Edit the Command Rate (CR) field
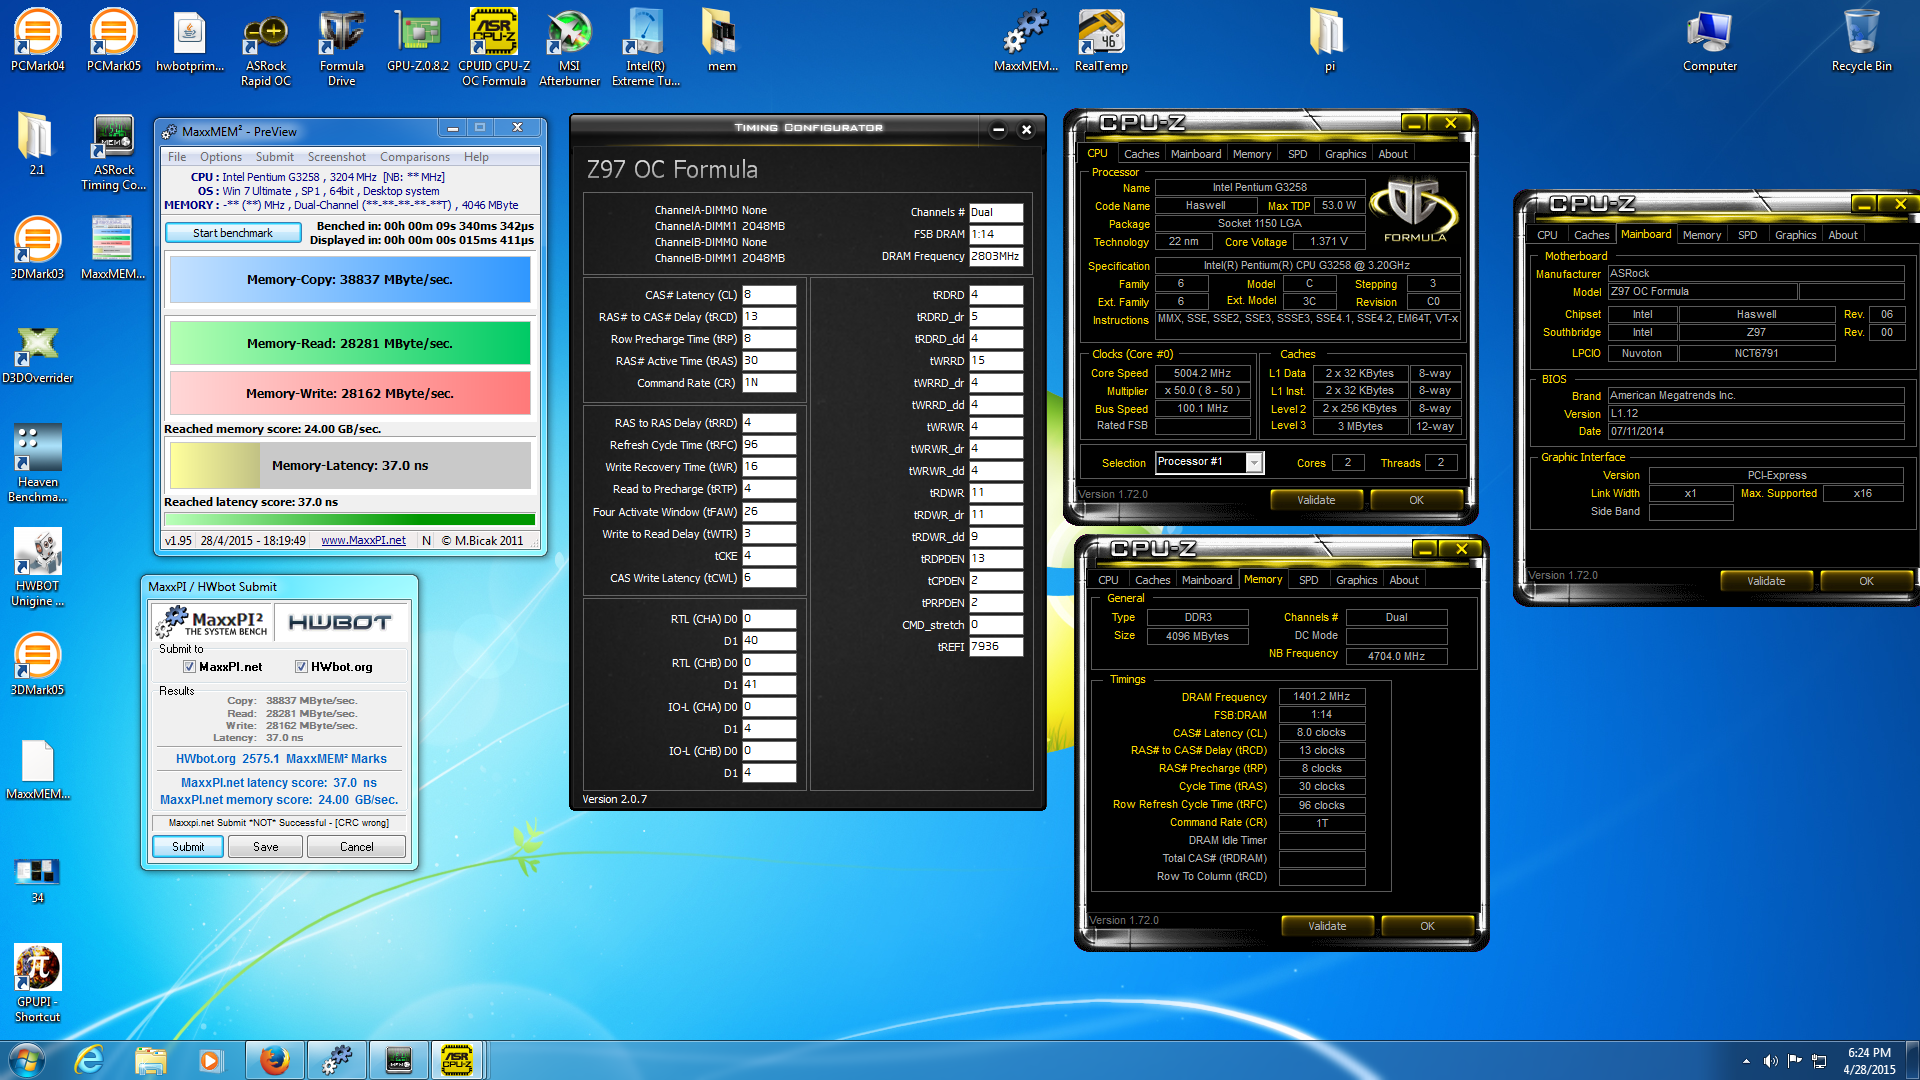Image resolution: width=1920 pixels, height=1080 pixels. click(x=769, y=383)
